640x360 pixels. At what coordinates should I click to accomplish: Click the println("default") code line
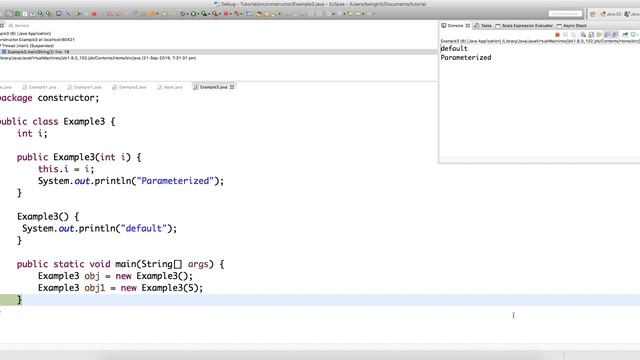100,229
